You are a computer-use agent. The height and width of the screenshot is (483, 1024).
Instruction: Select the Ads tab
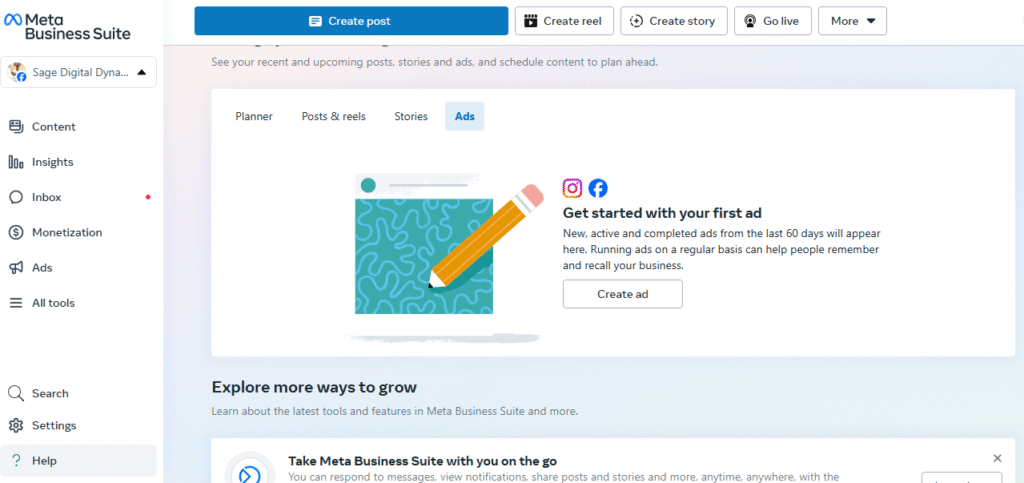pyautogui.click(x=465, y=116)
